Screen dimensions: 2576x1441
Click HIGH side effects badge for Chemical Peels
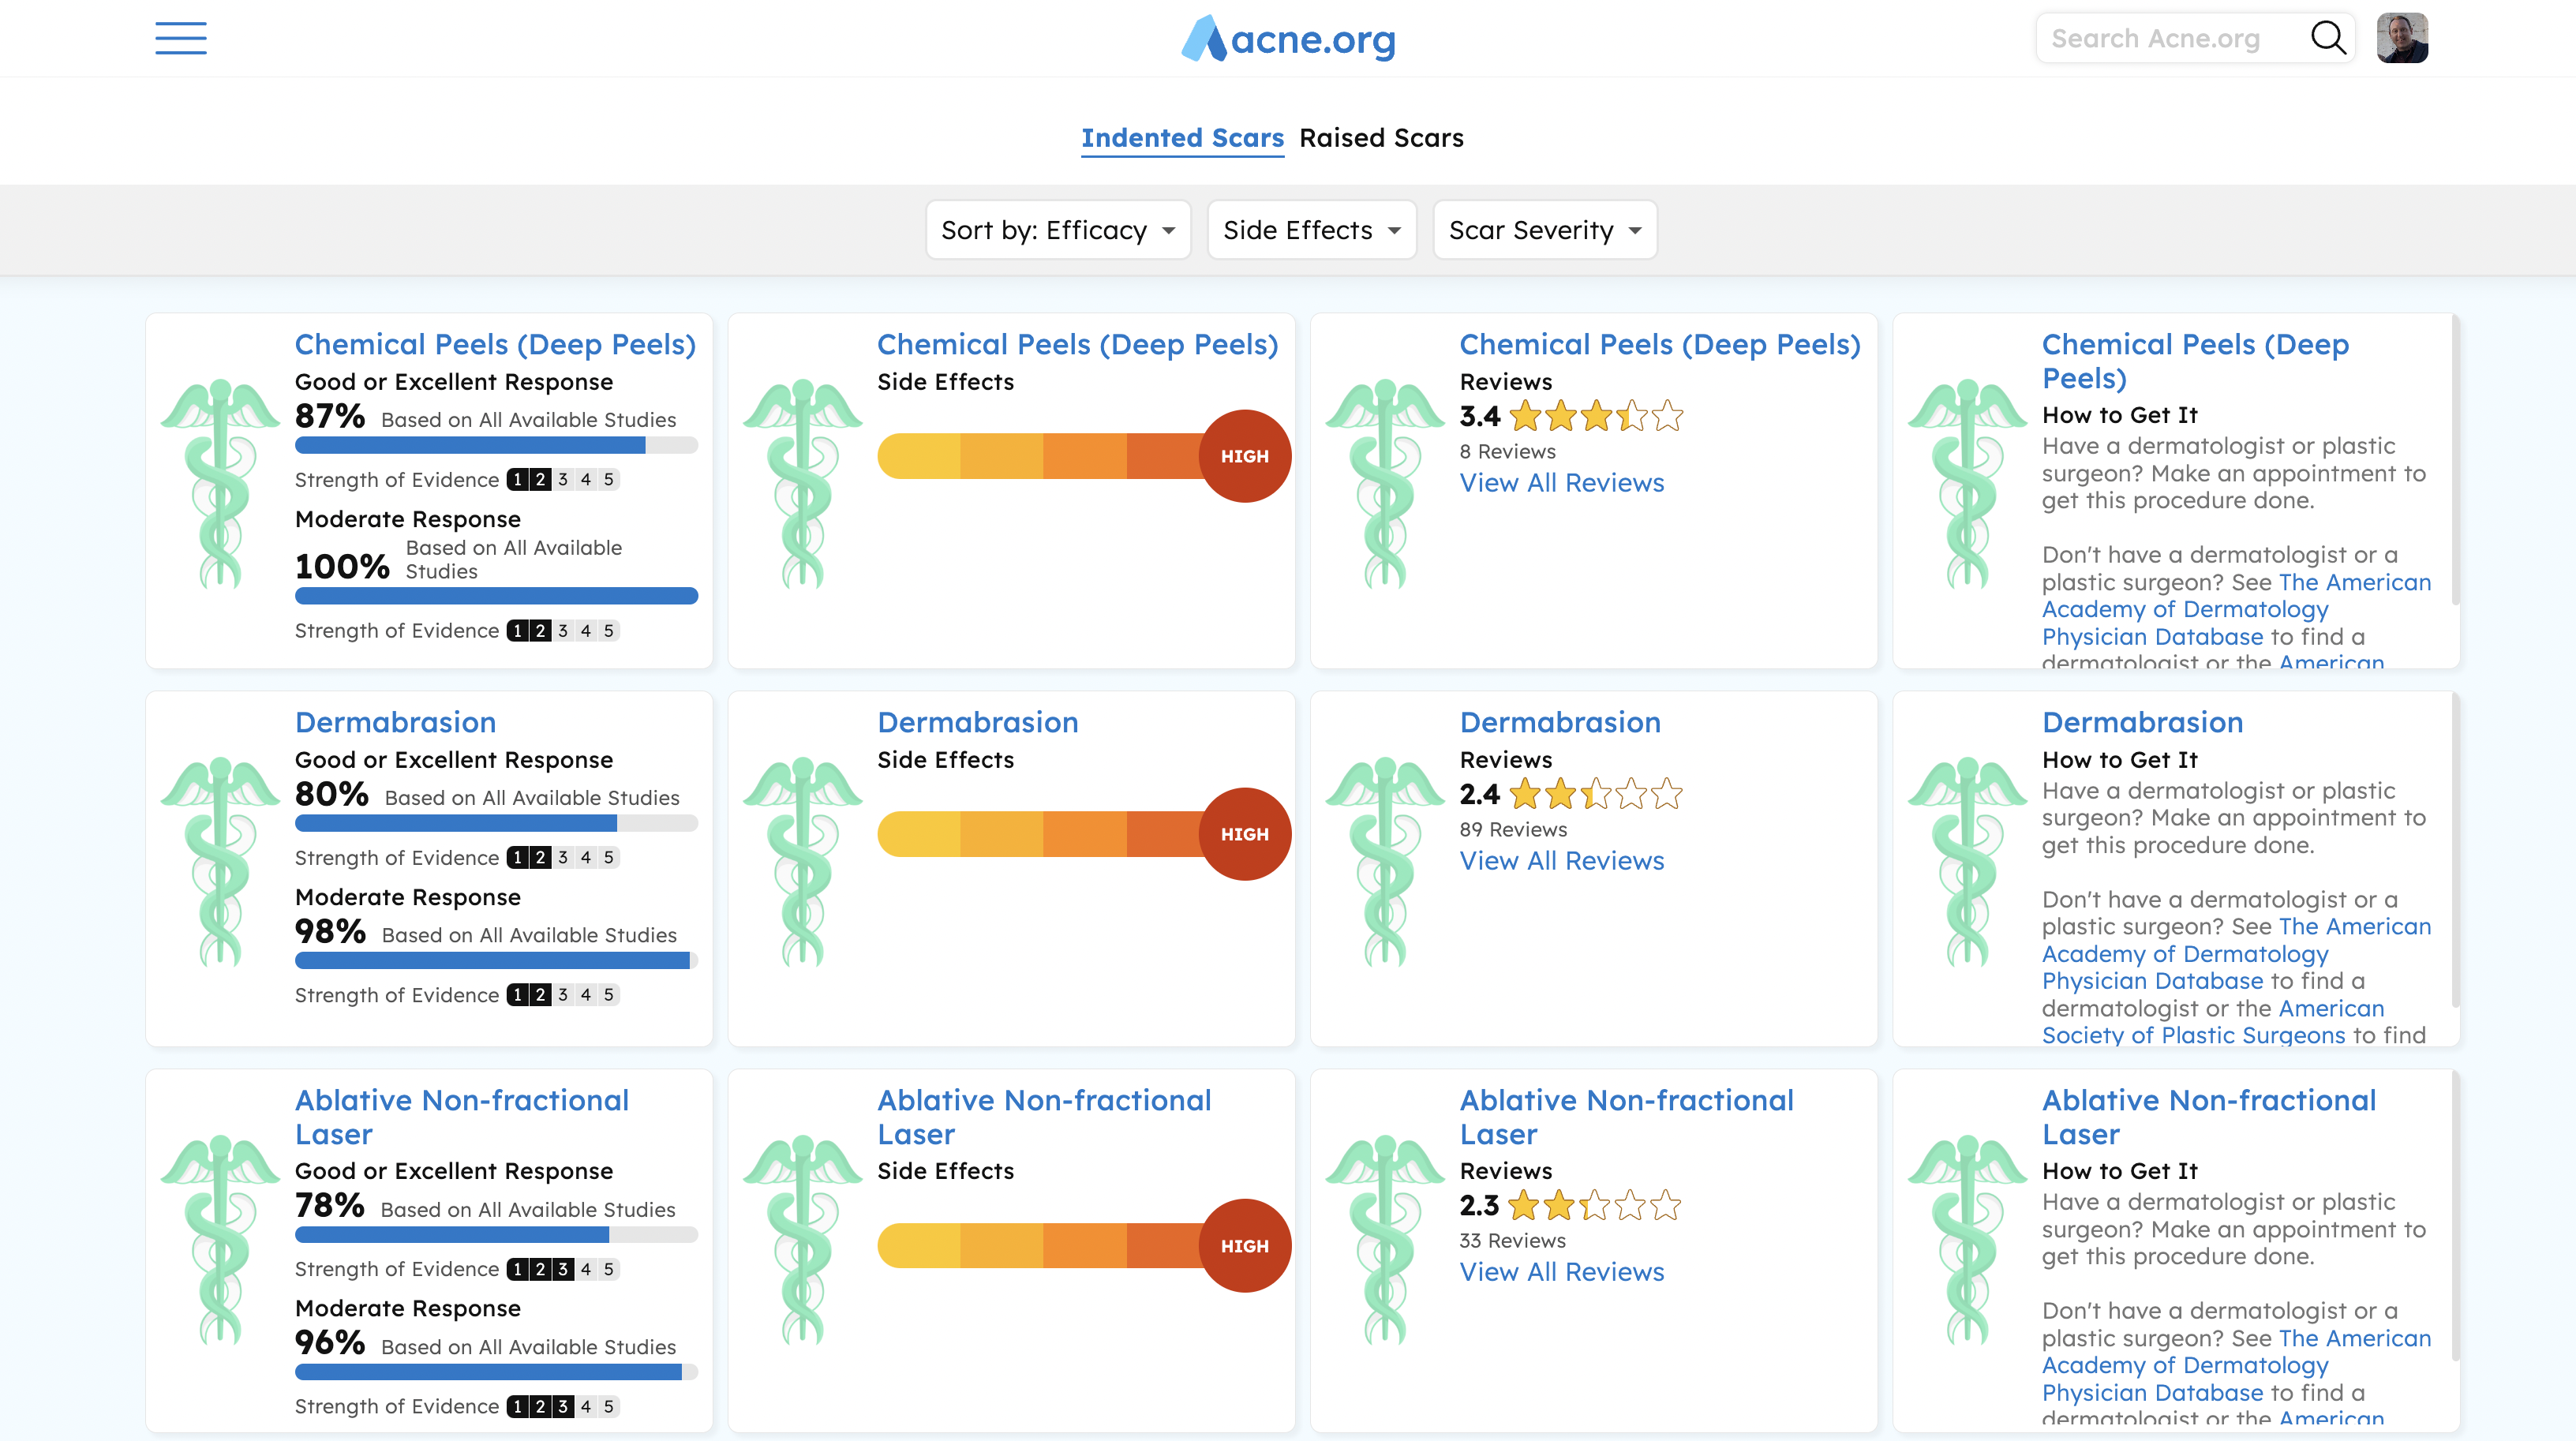pos(1244,456)
